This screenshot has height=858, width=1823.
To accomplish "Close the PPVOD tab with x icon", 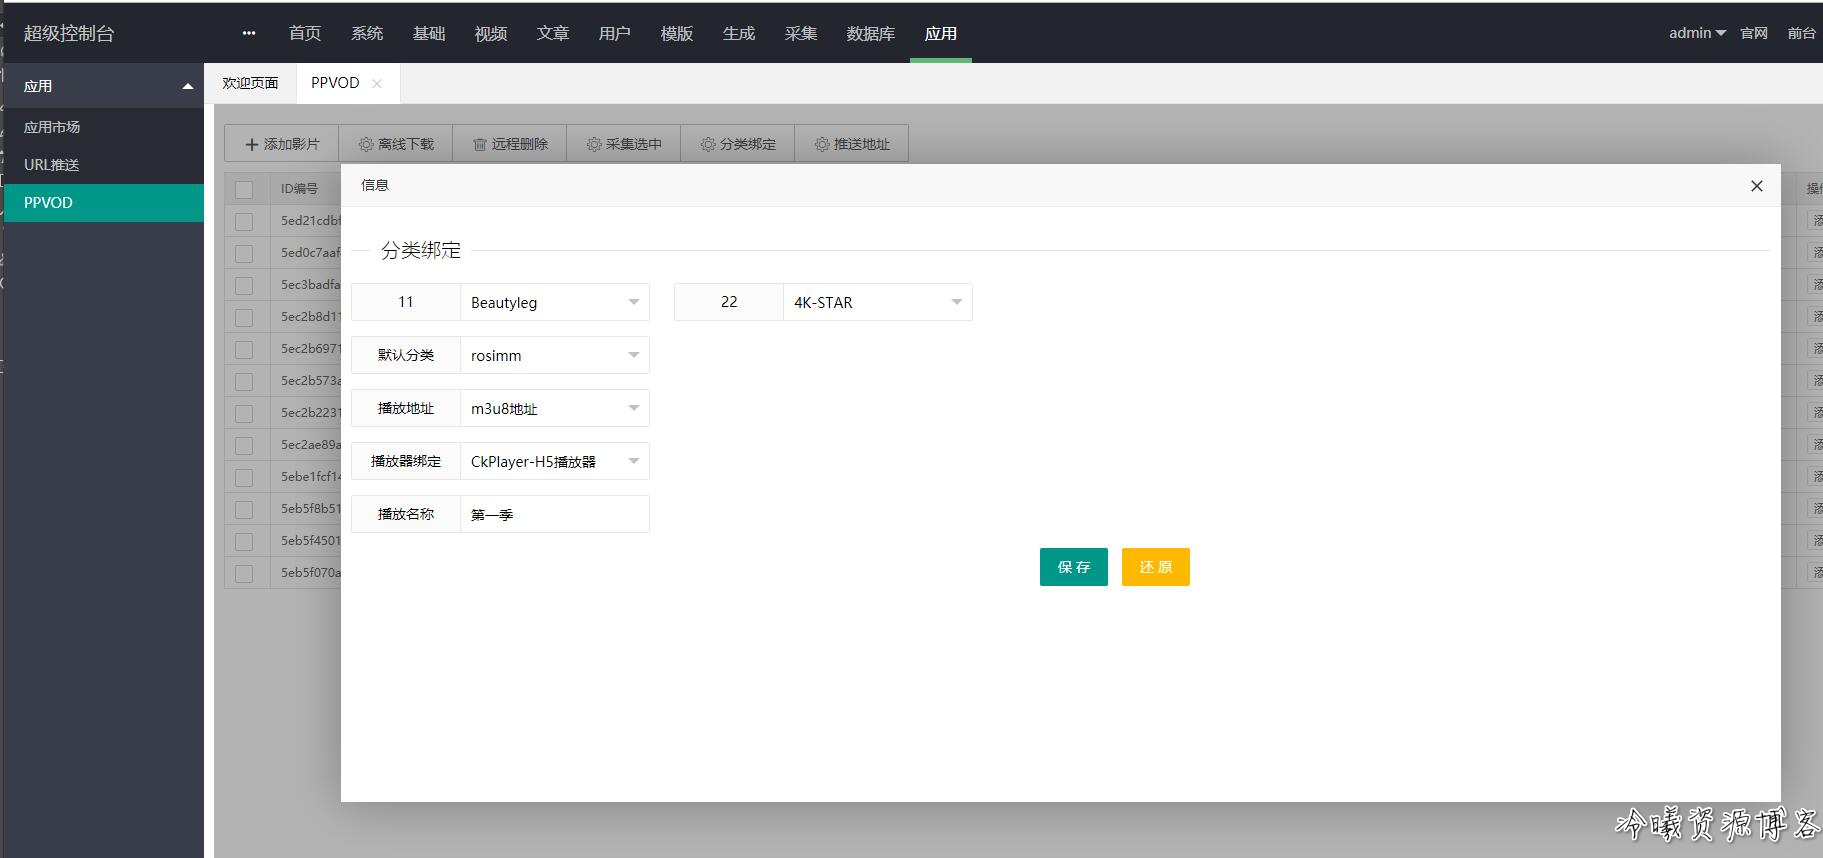I will point(377,84).
